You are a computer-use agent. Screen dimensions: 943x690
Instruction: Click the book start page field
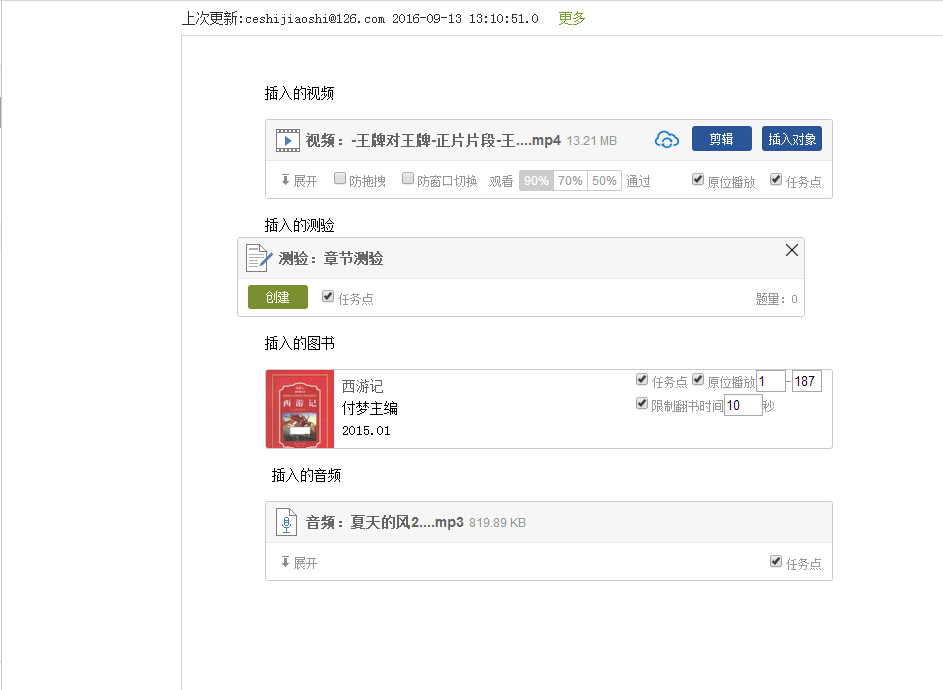(x=771, y=381)
